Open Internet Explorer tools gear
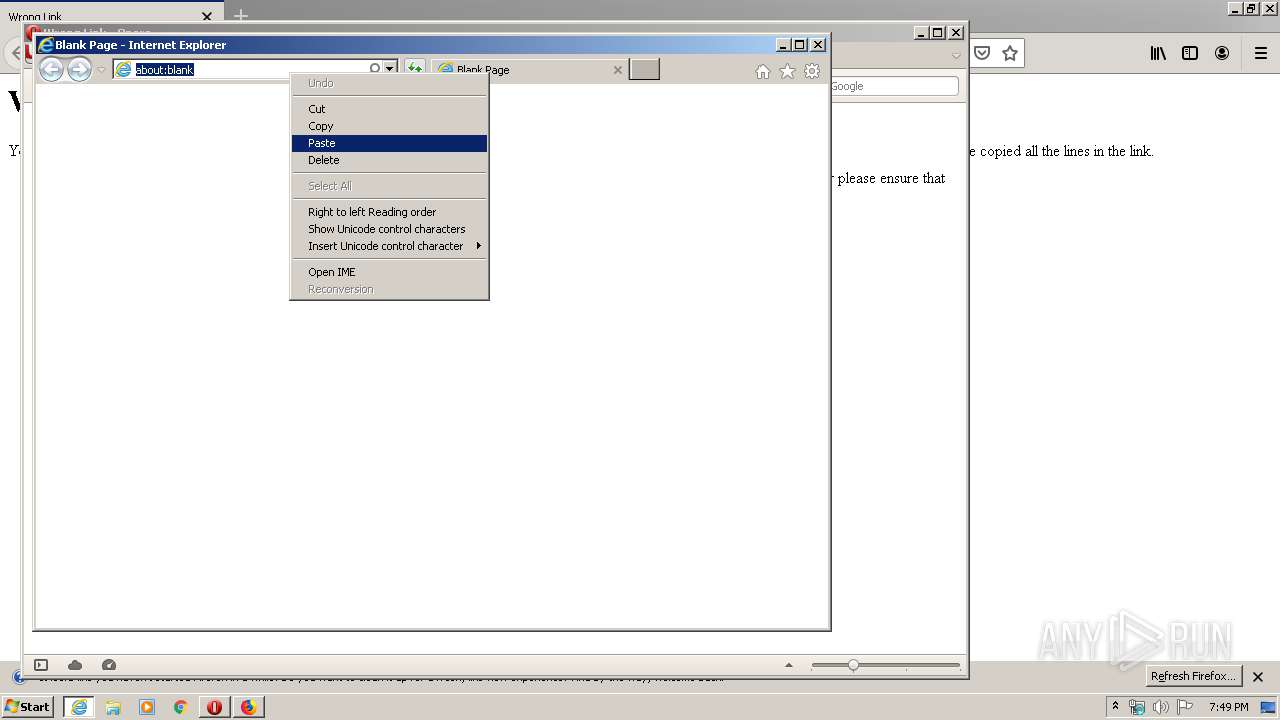Image resolution: width=1280 pixels, height=720 pixels. [812, 71]
